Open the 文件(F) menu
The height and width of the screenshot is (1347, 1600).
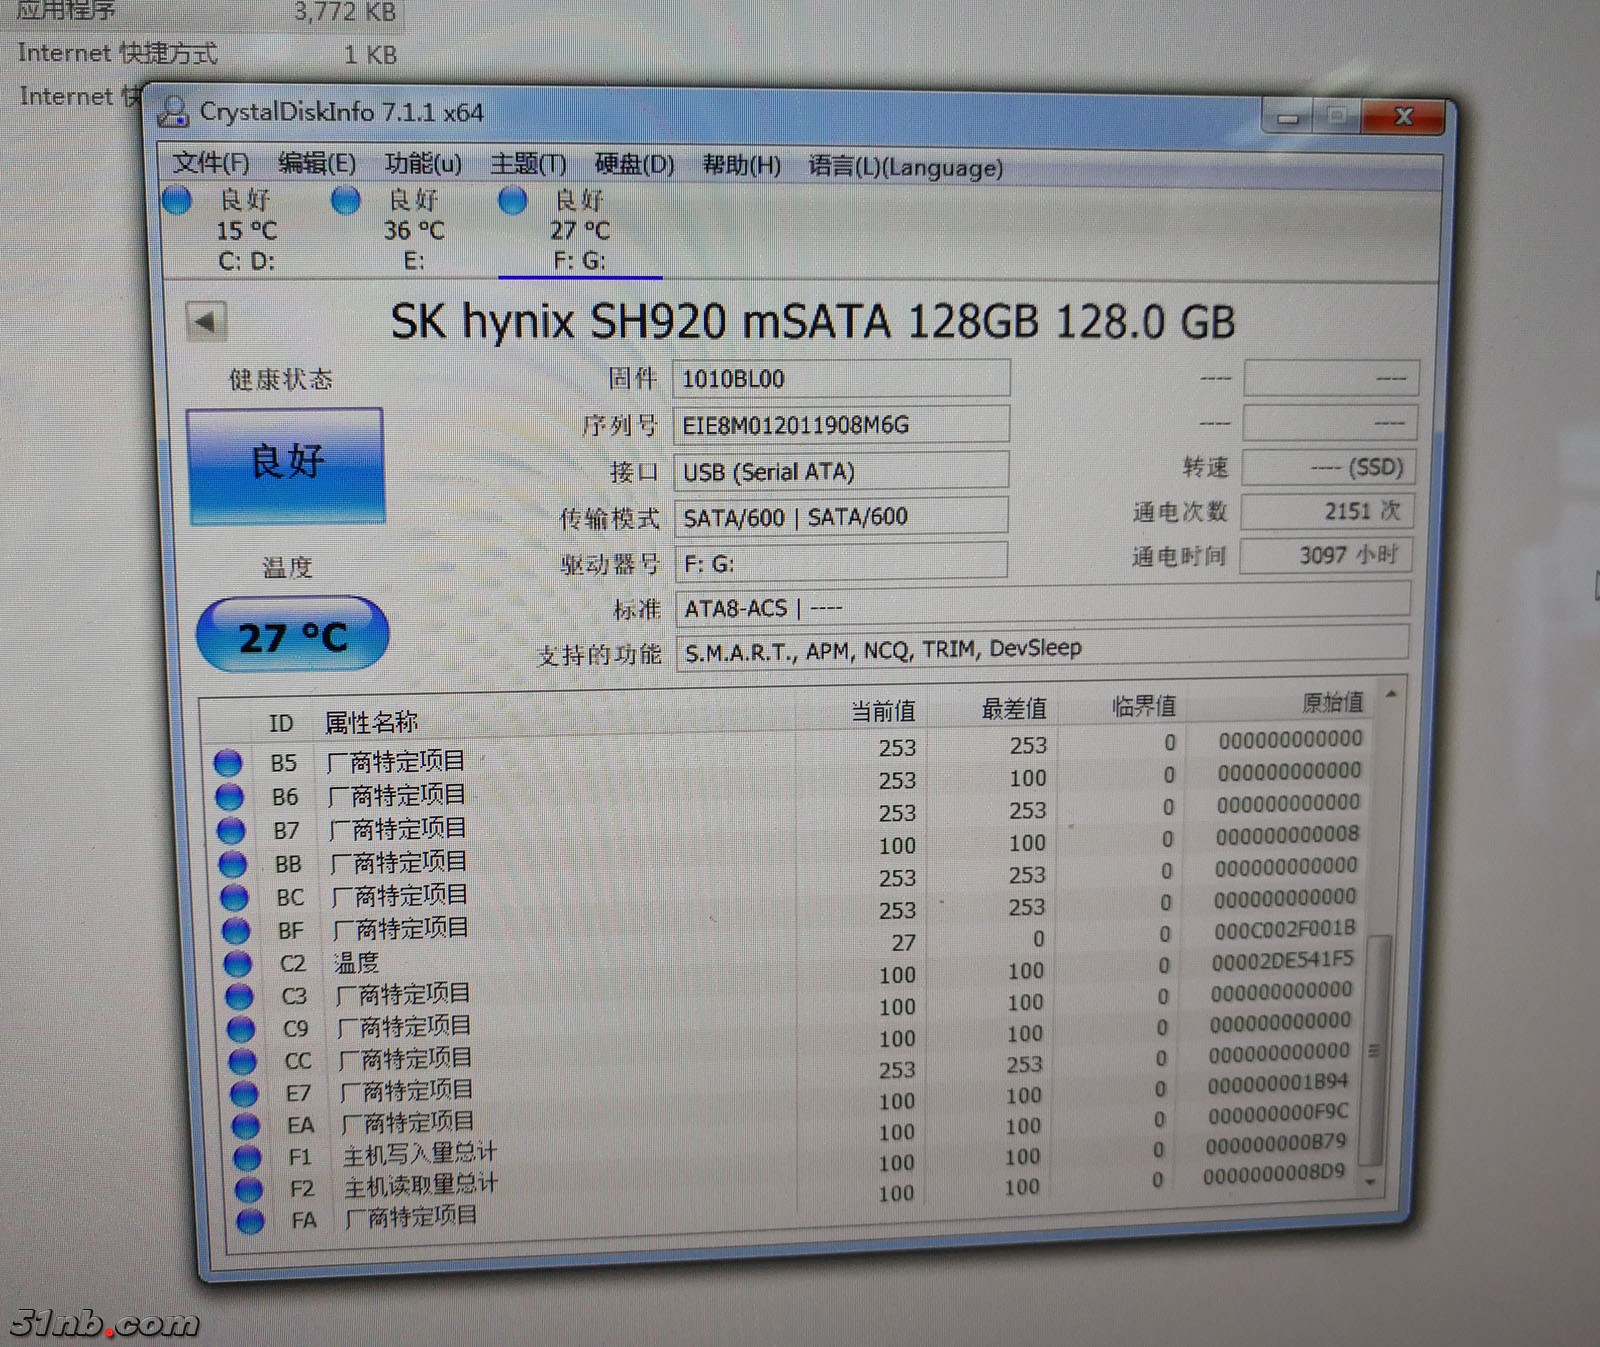click(210, 163)
